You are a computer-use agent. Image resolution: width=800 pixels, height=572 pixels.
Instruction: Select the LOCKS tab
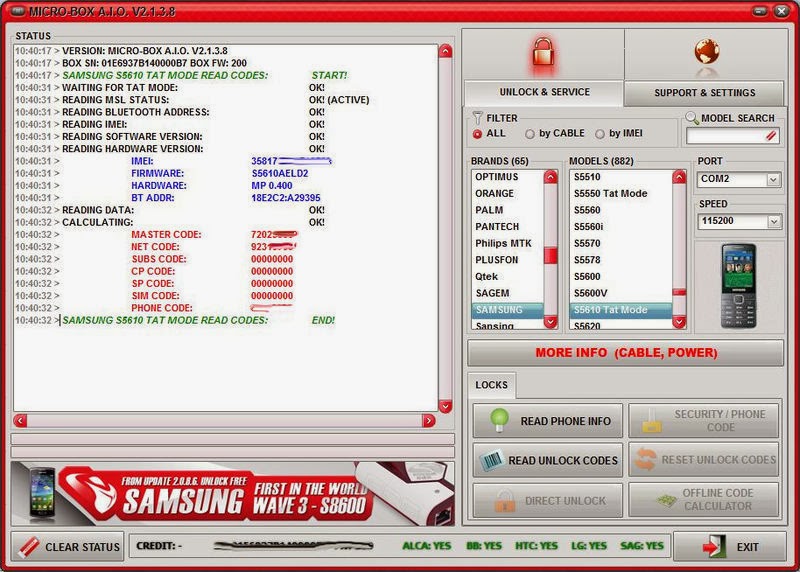point(491,385)
